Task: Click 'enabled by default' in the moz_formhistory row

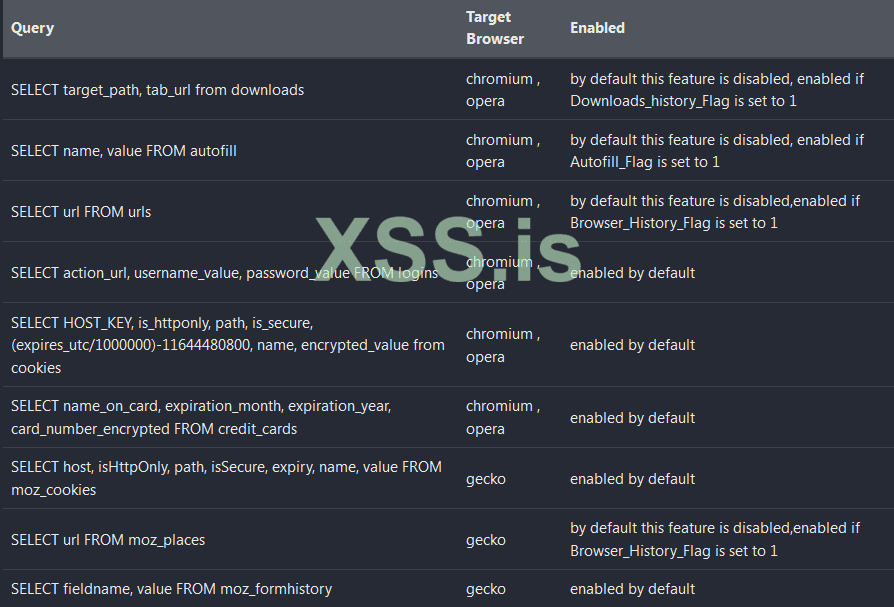Action: coord(632,589)
